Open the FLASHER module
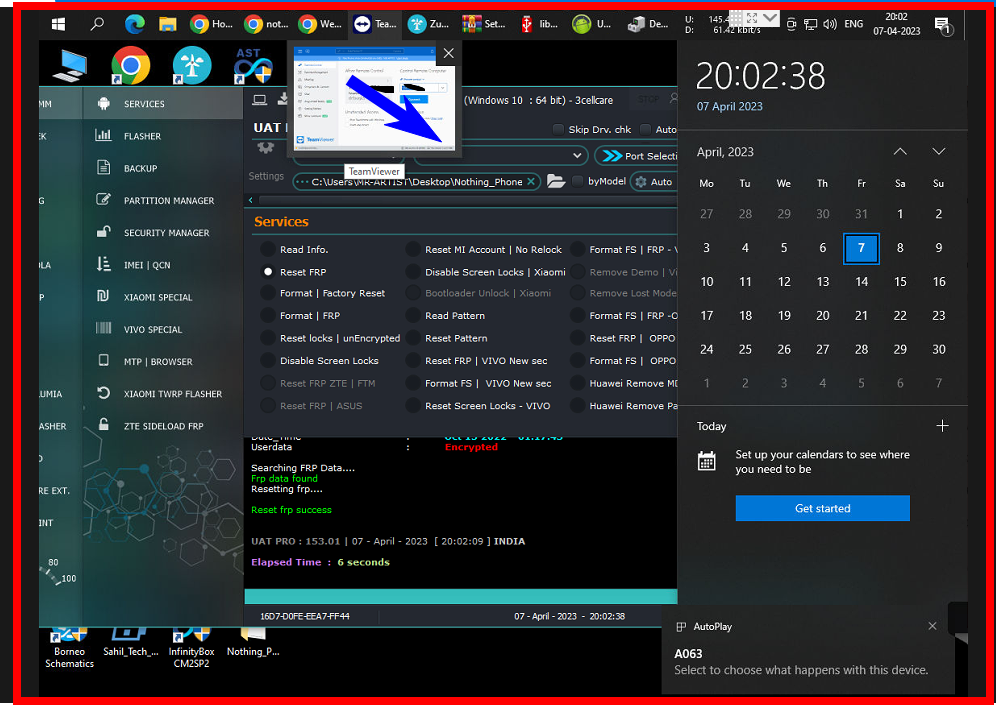The height and width of the screenshot is (705, 996). point(163,136)
